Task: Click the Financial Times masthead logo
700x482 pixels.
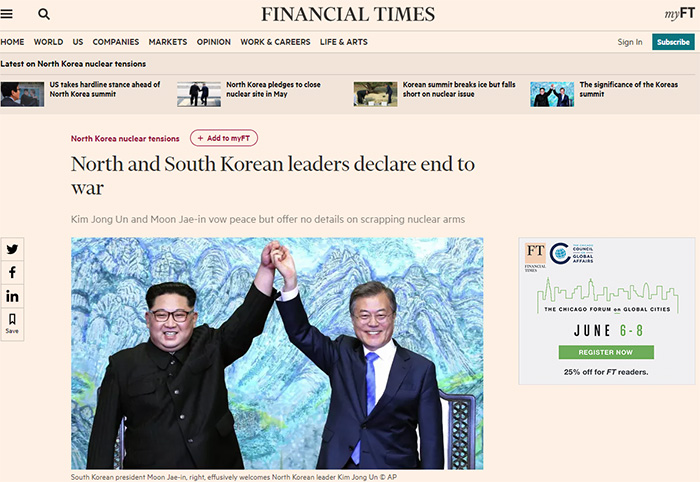Action: point(348,14)
